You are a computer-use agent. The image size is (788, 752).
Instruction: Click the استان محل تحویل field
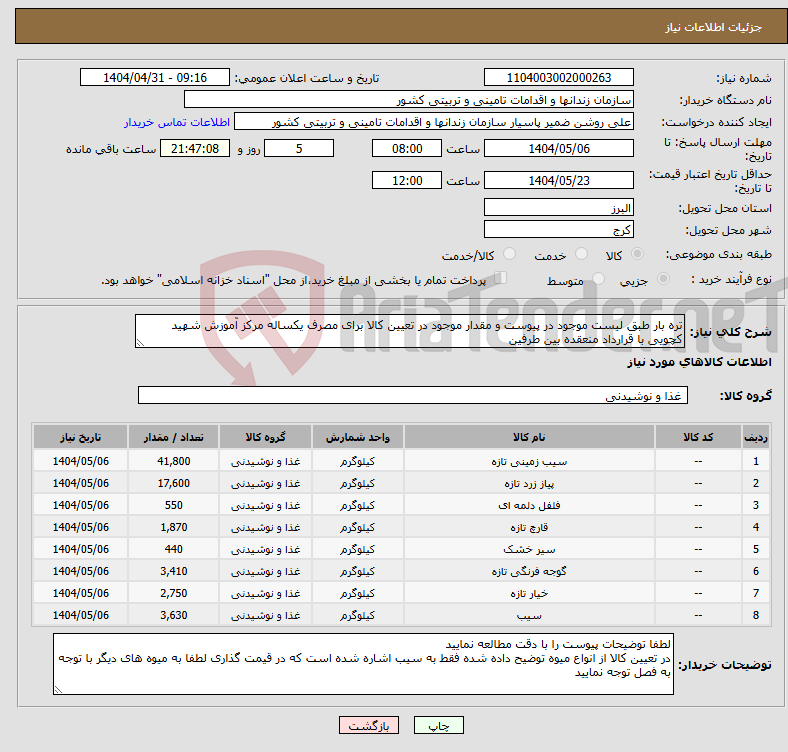[558, 207]
